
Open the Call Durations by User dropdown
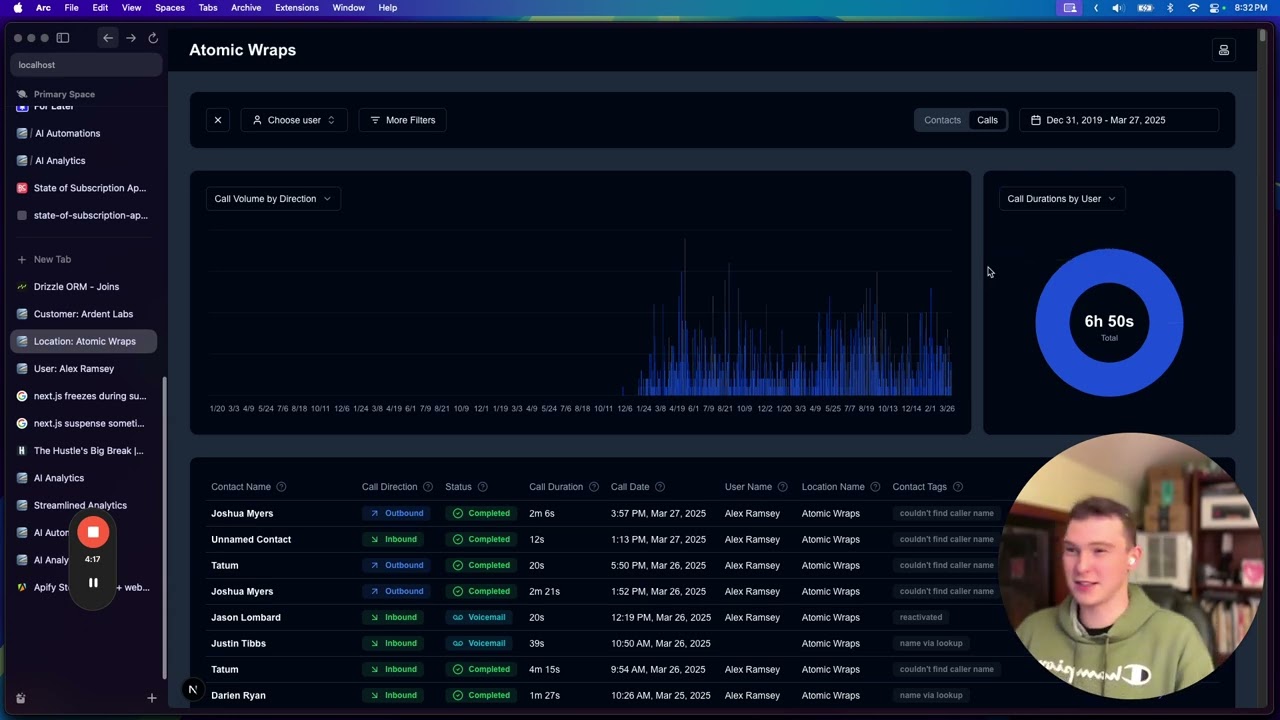[x=1062, y=199]
